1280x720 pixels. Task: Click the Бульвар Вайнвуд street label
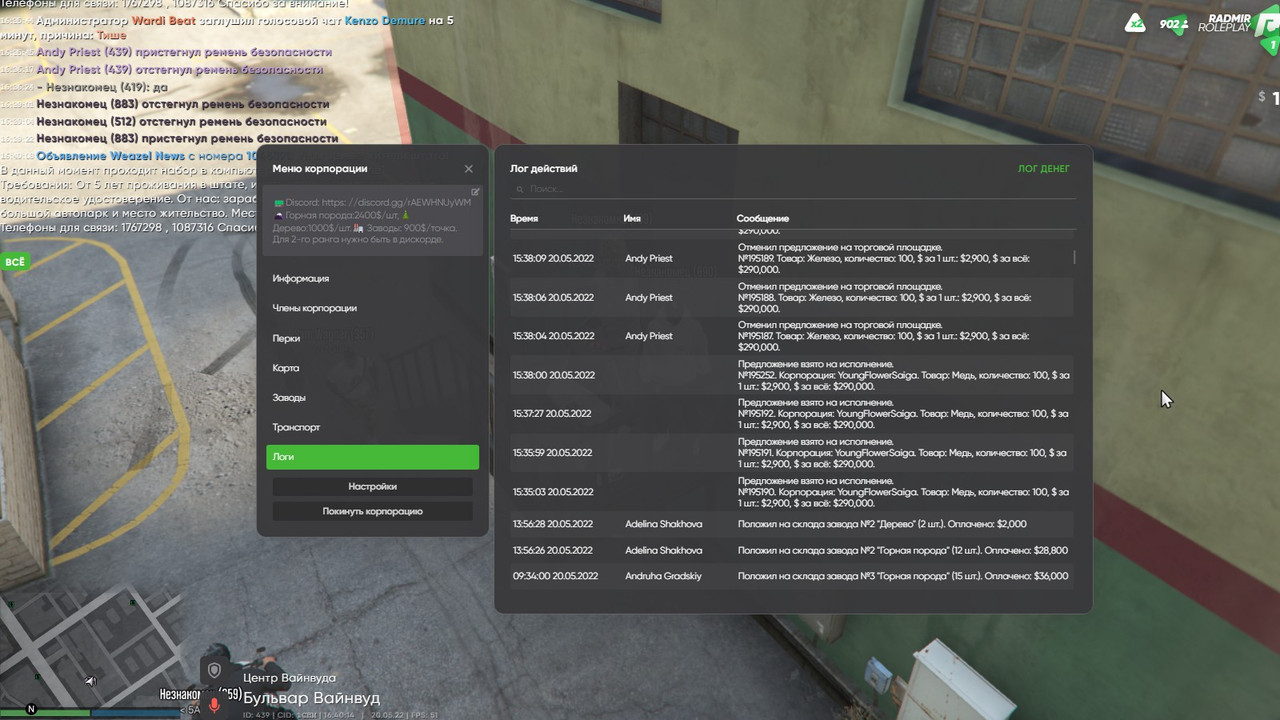312,698
